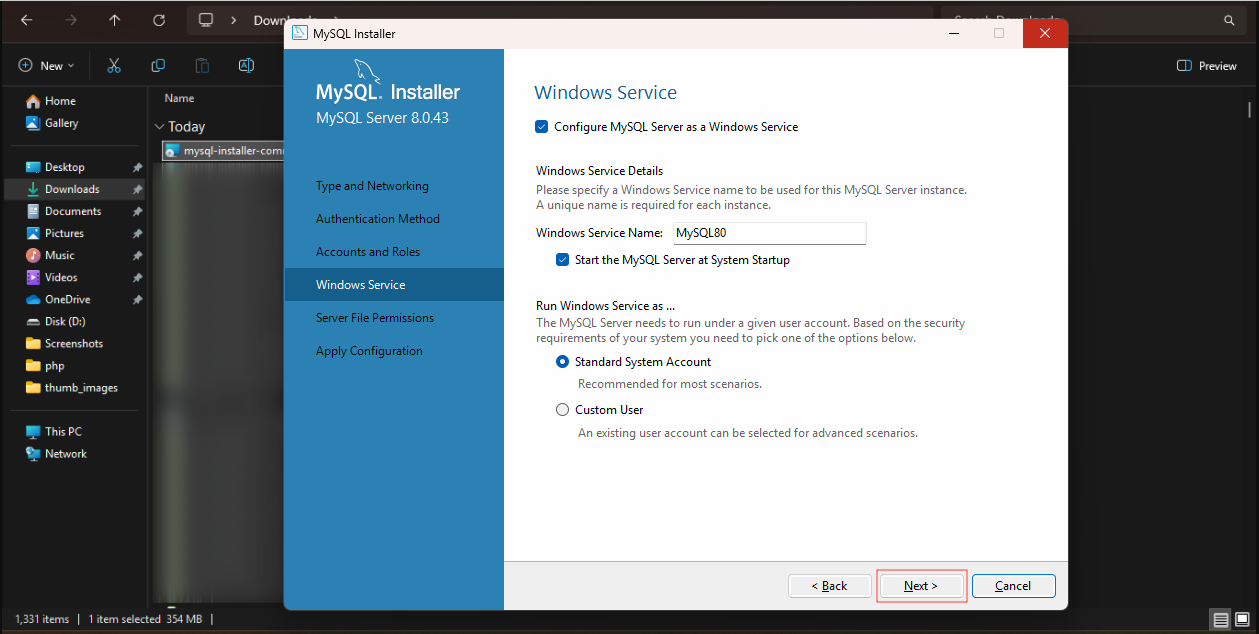The height and width of the screenshot is (634, 1259).
Task: Unpin Music using its pin icon
Action: [x=137, y=255]
